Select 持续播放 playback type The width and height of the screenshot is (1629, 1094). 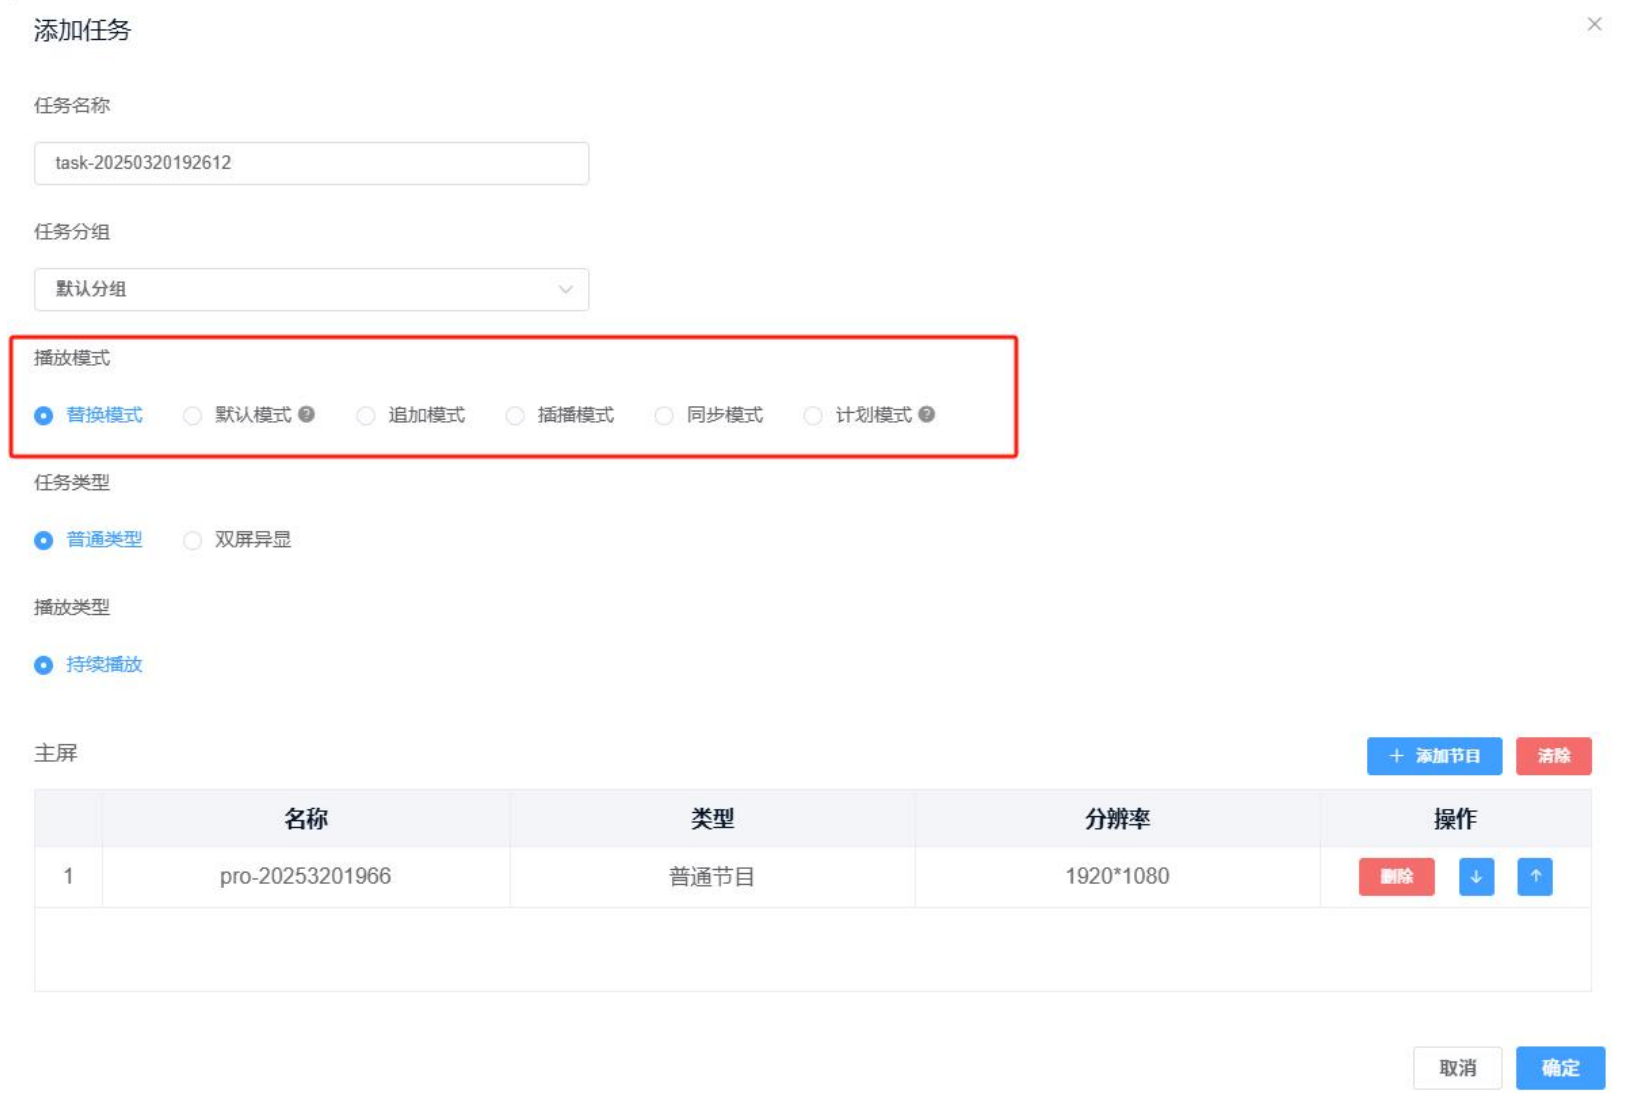tap(44, 666)
